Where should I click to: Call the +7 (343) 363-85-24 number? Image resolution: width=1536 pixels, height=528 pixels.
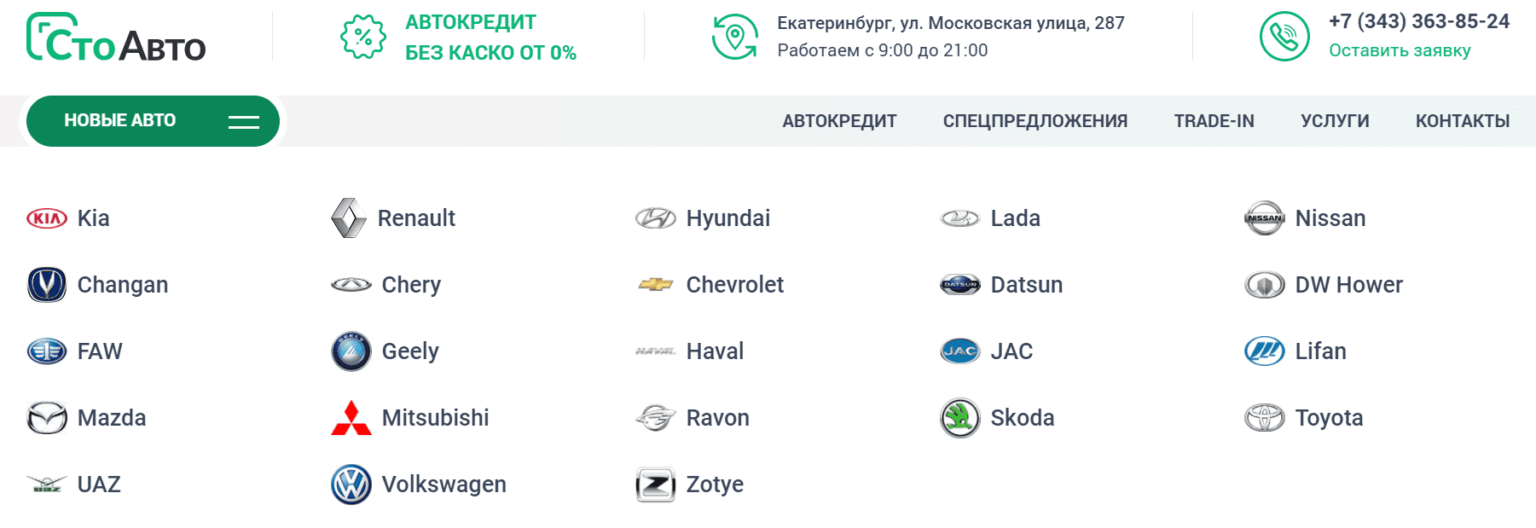click(x=1419, y=21)
